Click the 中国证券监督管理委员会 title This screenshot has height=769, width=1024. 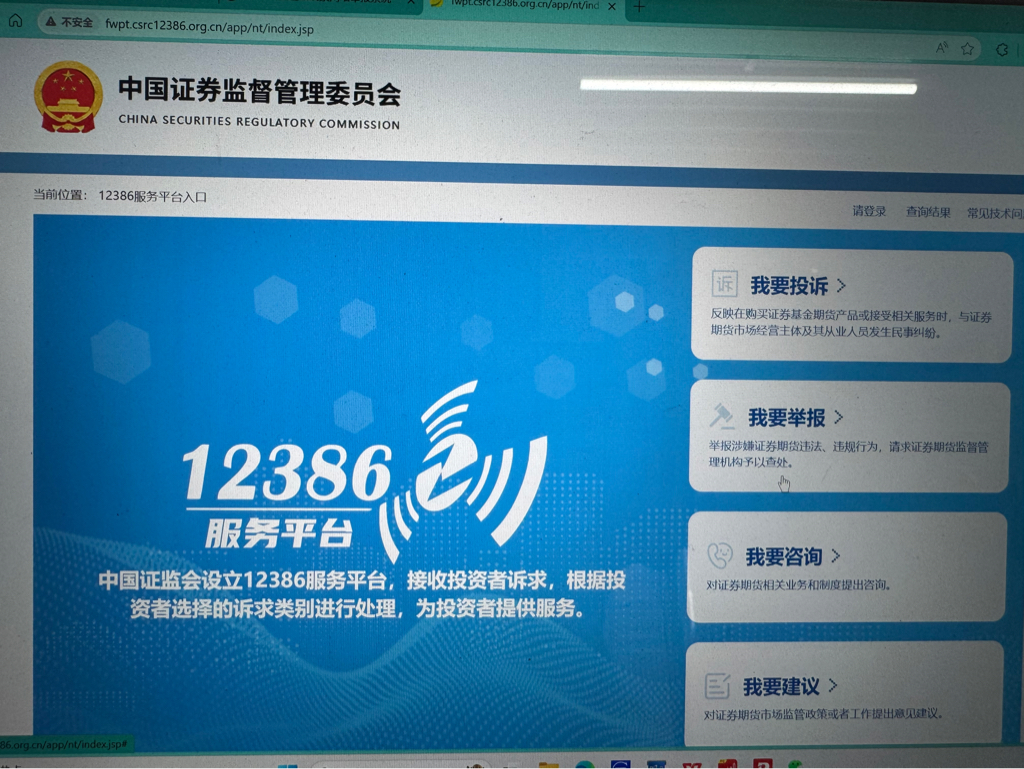[x=259, y=91]
